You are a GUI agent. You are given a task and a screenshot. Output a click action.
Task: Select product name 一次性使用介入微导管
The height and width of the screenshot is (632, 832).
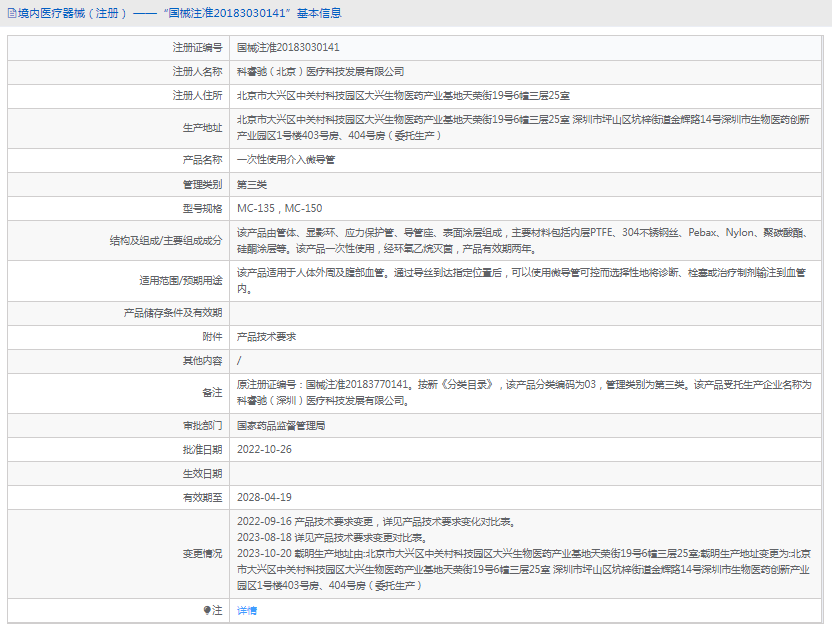pyautogui.click(x=286, y=160)
